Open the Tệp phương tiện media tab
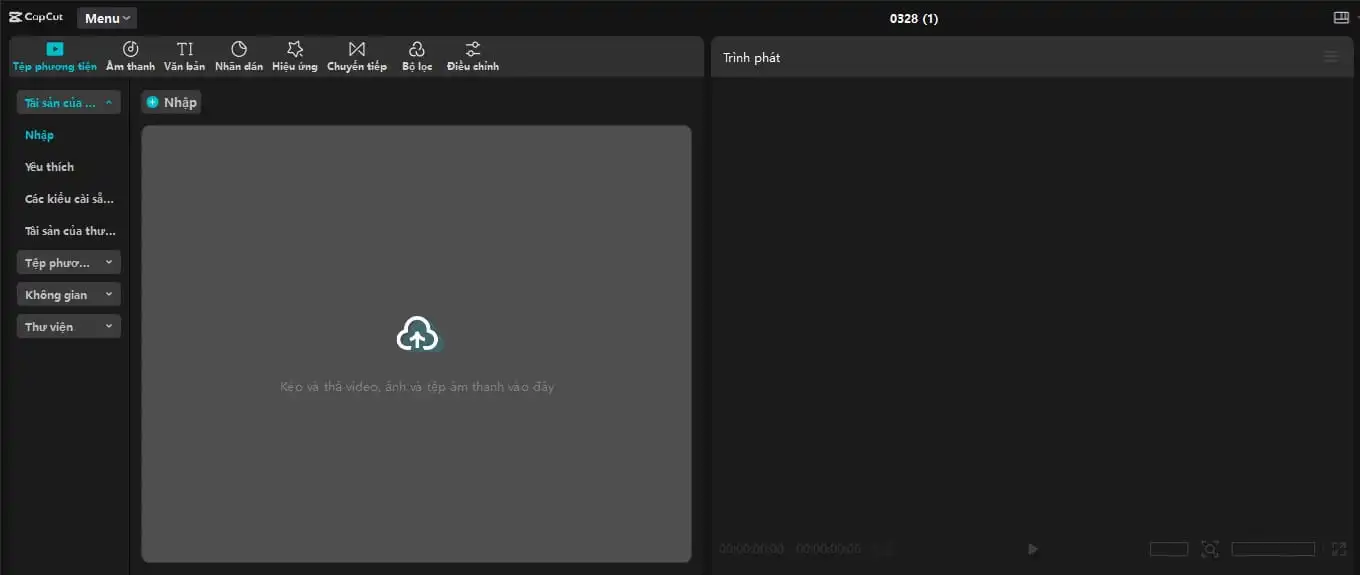 click(x=55, y=56)
